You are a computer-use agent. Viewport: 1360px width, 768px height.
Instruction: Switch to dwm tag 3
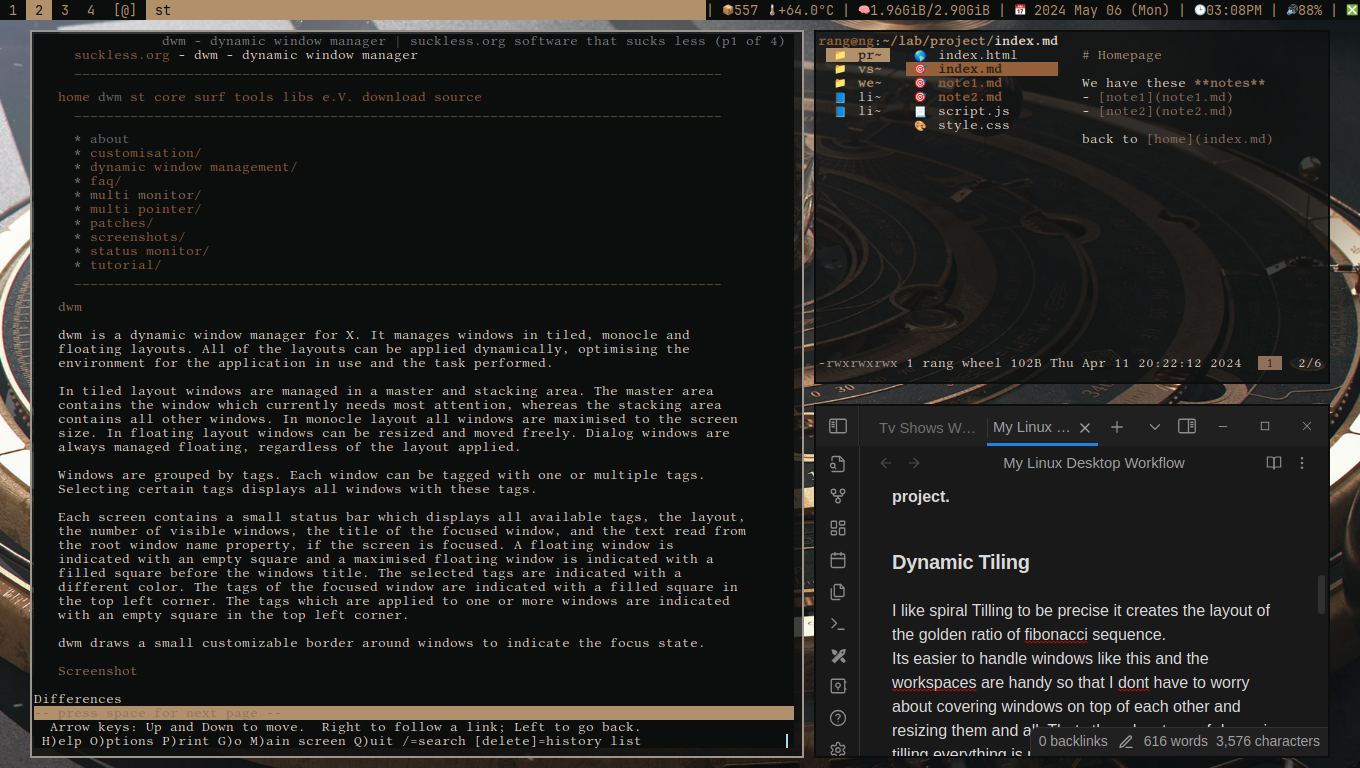click(64, 10)
